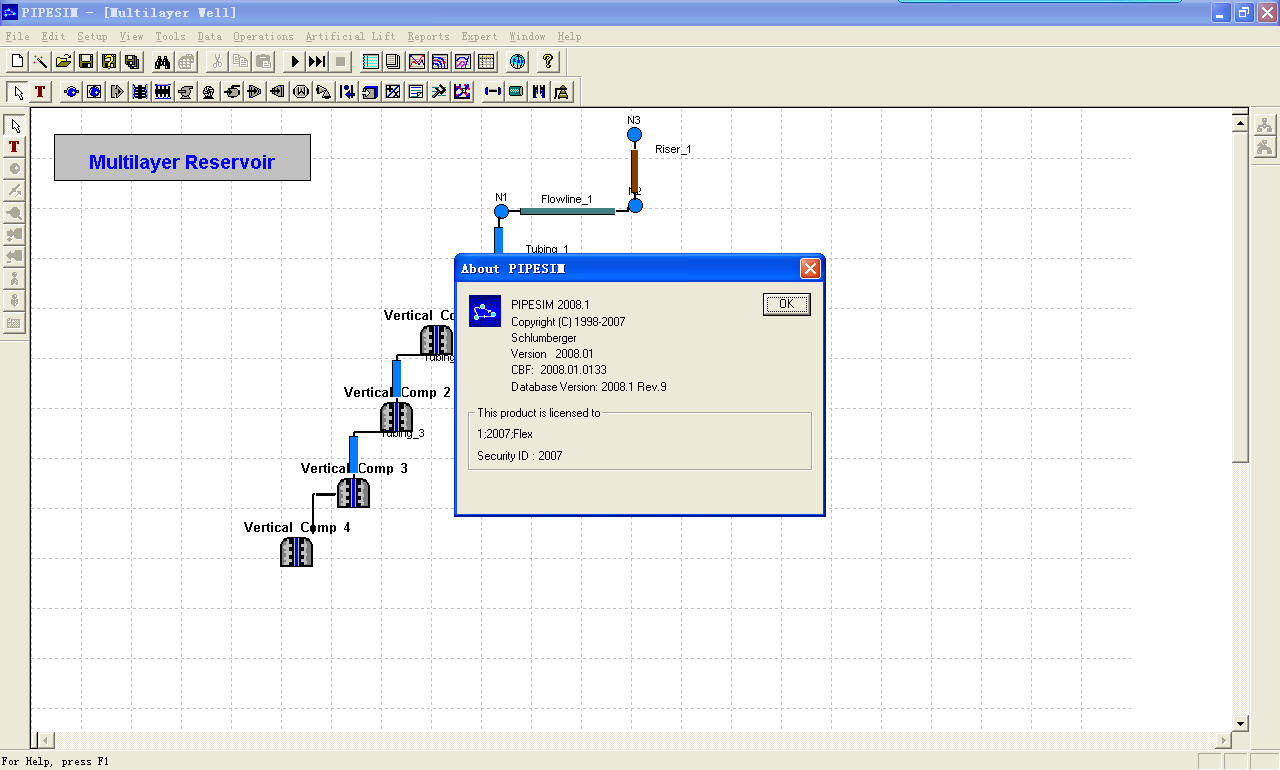Click the blue PIPESIM icon in About dialog
Screen dimensions: 1280x770
485,311
